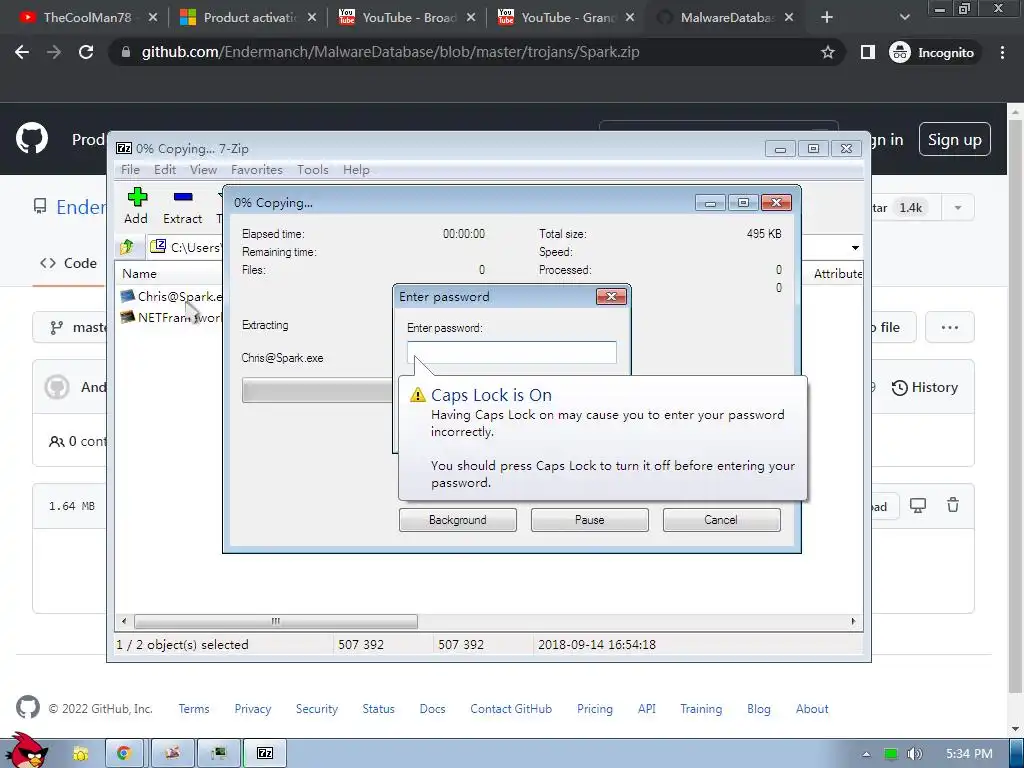Open the 7-Zip Help menu
This screenshot has width=1024, height=768.
click(356, 170)
